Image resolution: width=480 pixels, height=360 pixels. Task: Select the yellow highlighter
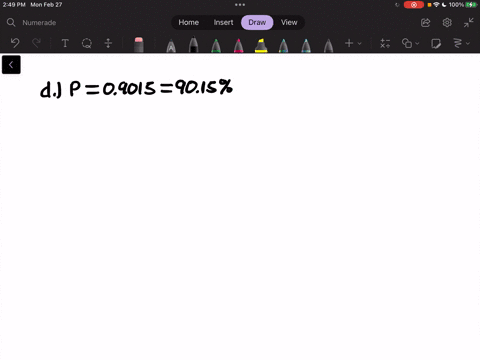pos(261,46)
